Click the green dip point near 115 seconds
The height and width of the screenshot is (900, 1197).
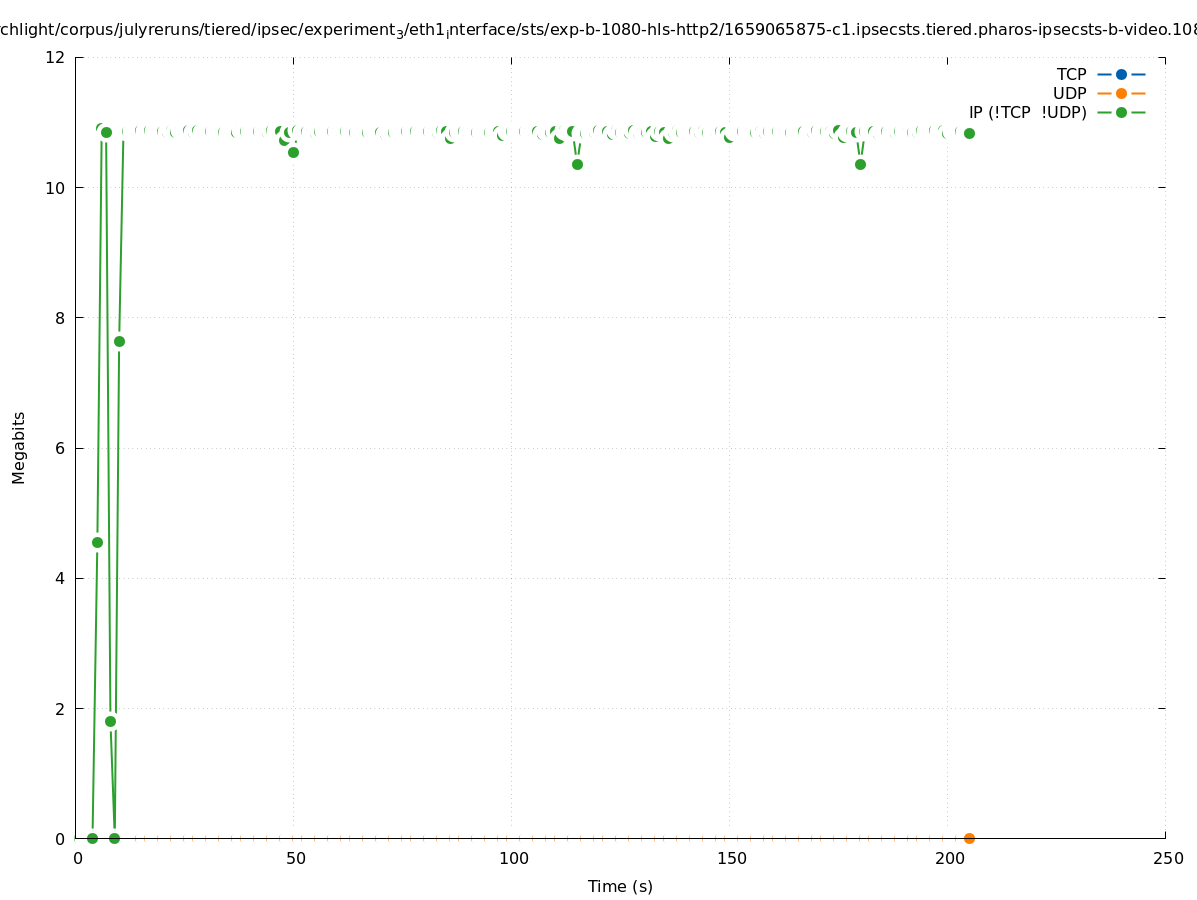point(577,164)
